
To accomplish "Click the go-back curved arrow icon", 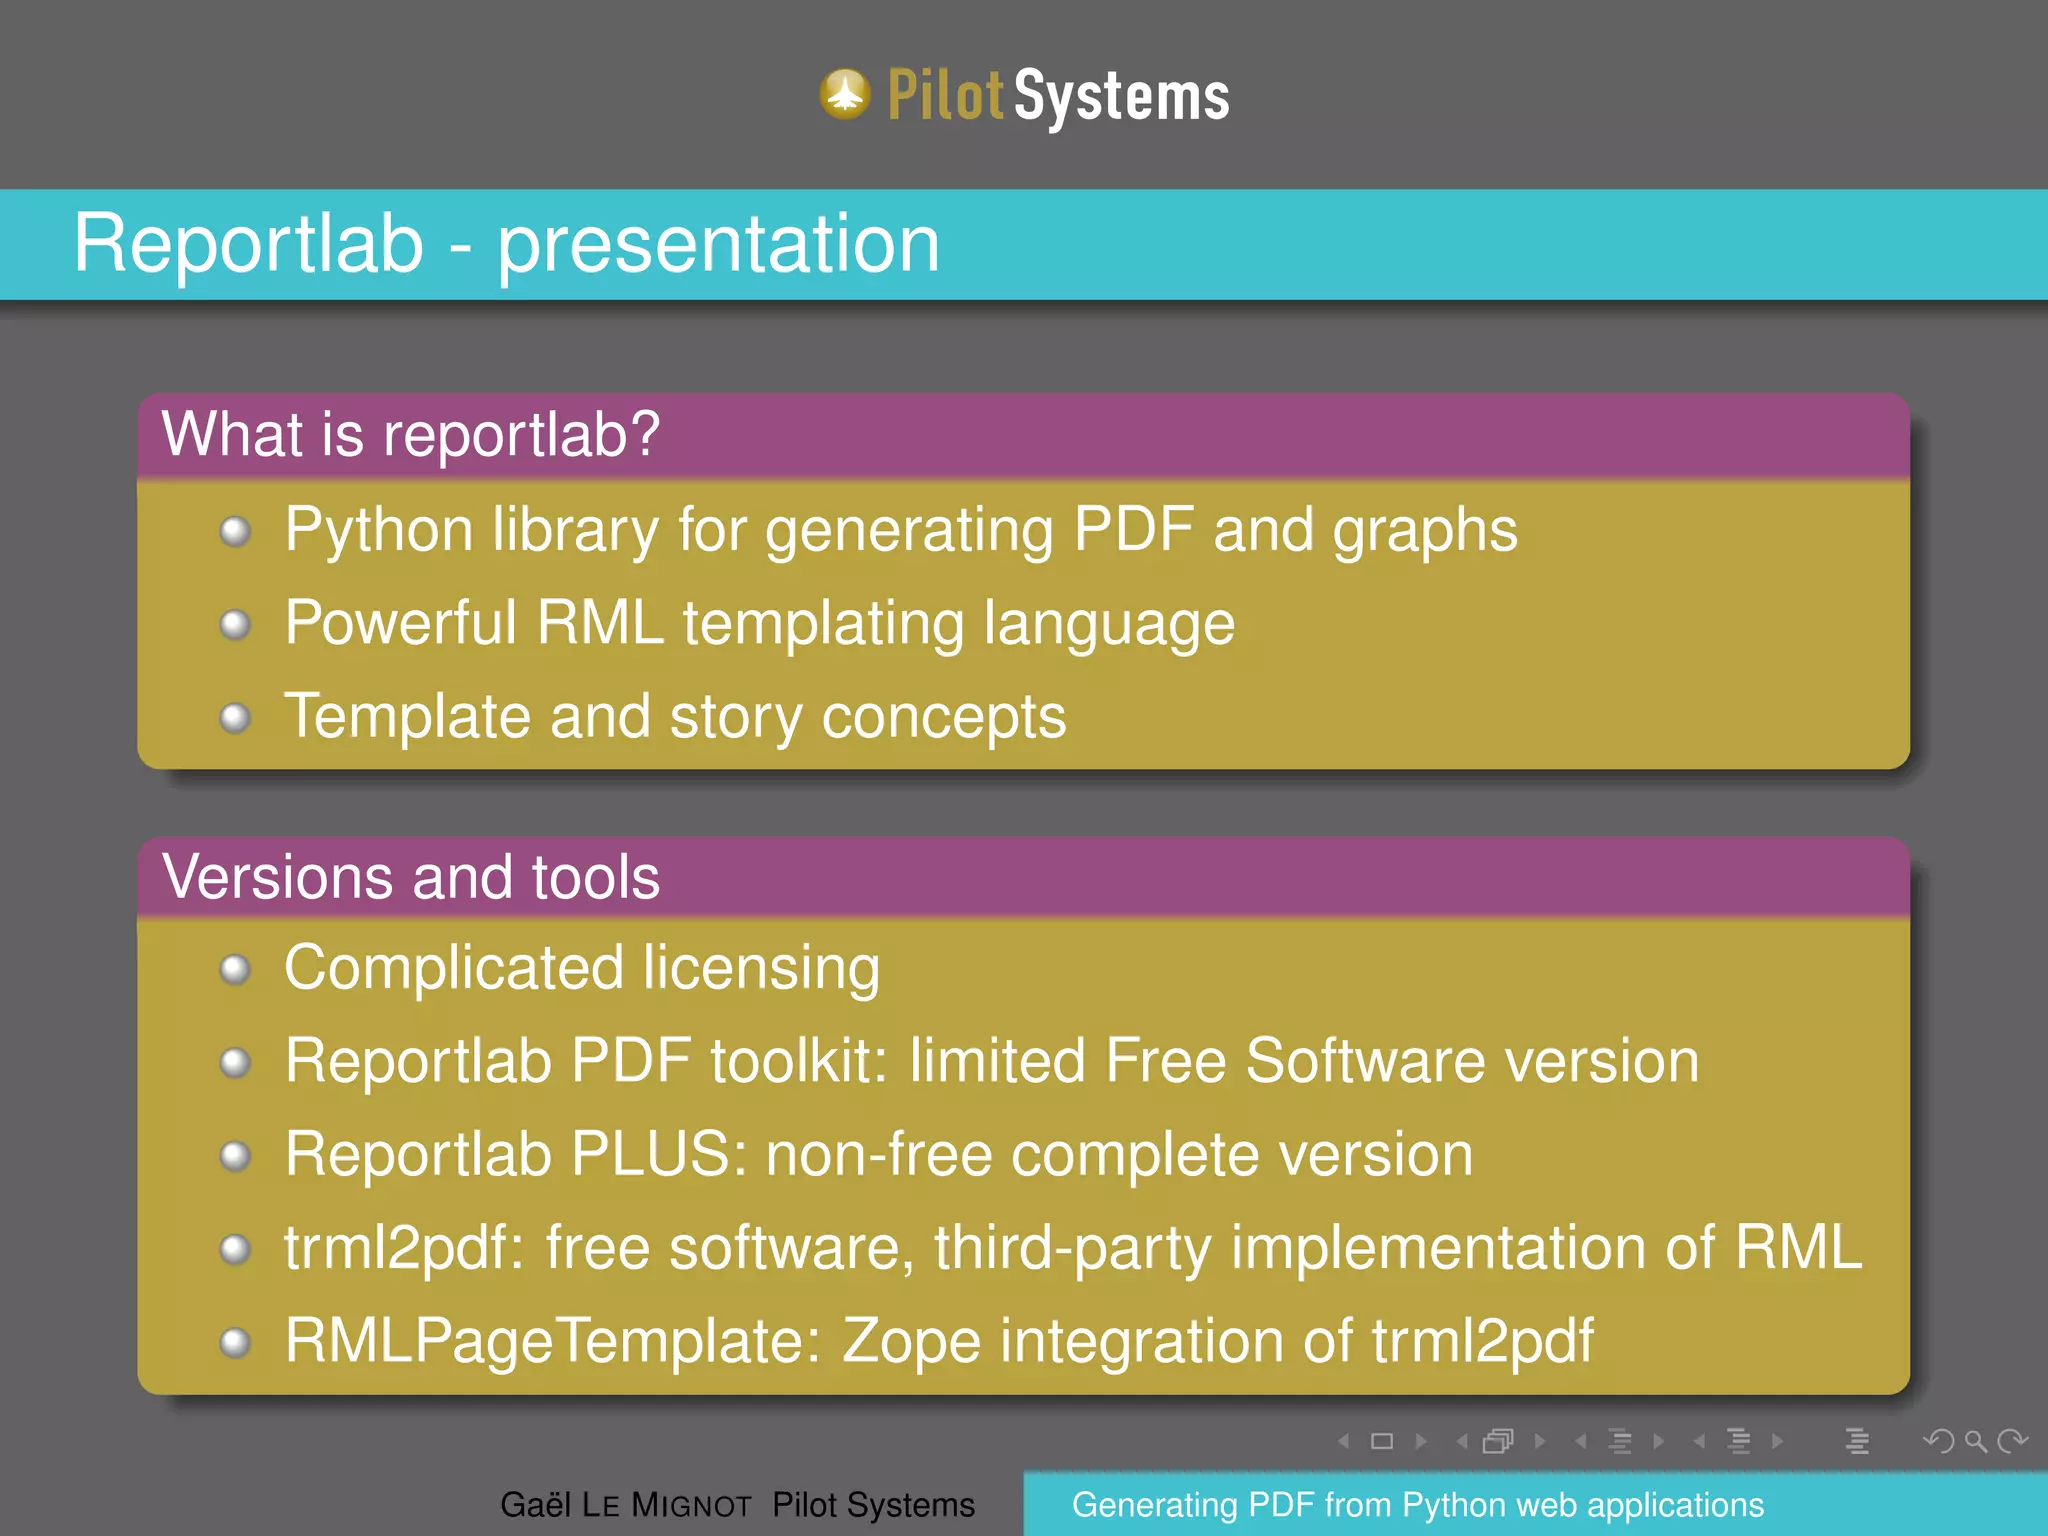I will click(x=1938, y=1441).
